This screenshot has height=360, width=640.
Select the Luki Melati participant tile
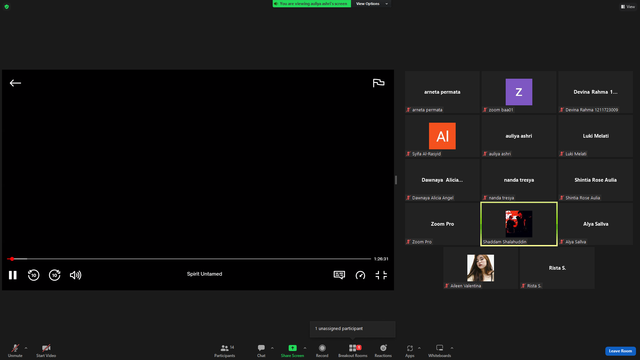click(596, 136)
